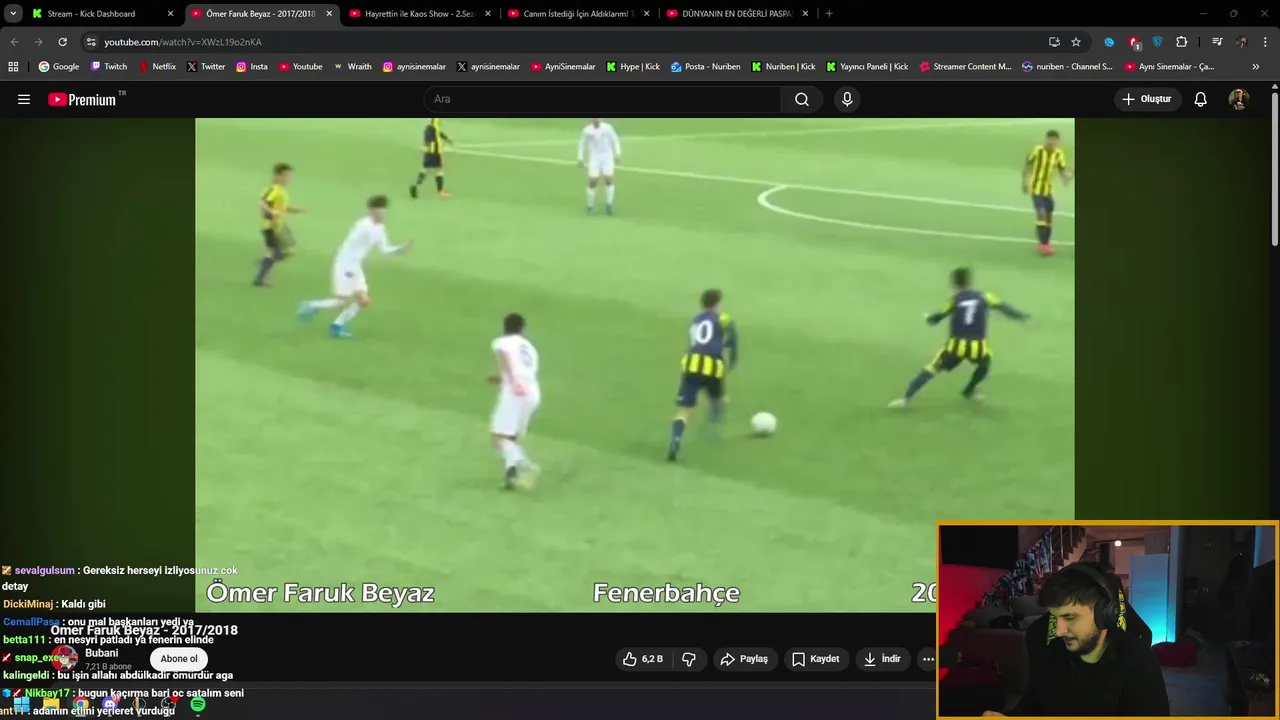Screen dimensions: 1280x720
Task: Open the YouTube account avatar menu
Action: click(x=1238, y=99)
